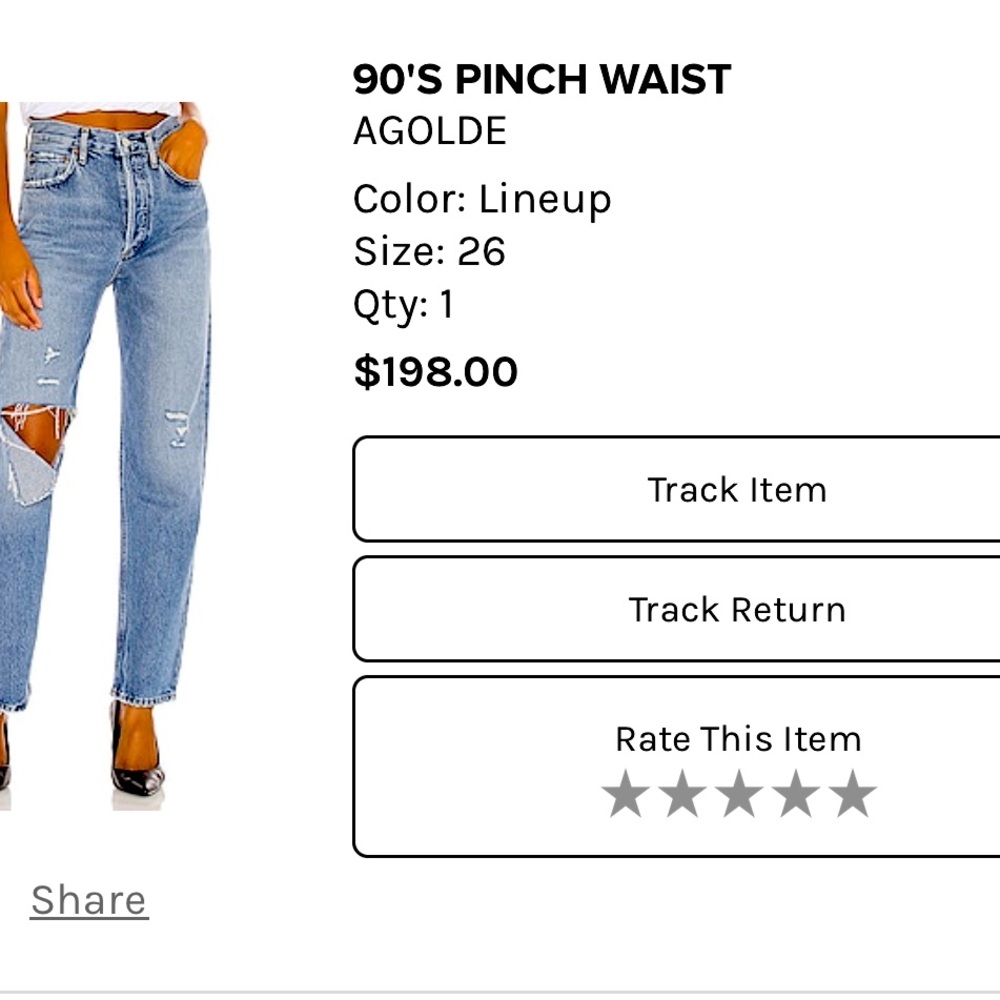Click the Rate This Item label

[739, 739]
